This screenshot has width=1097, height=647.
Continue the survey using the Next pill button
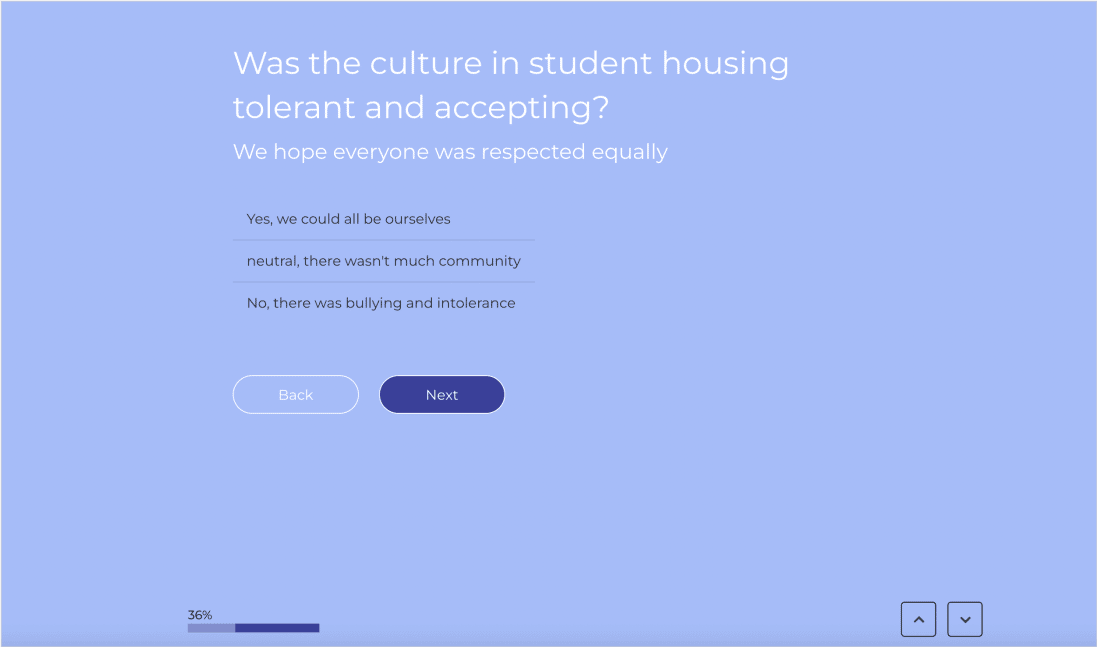(442, 395)
